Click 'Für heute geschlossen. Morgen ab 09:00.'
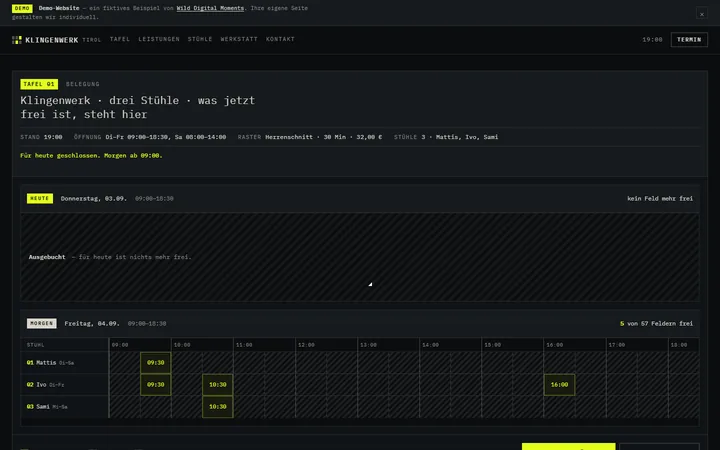This screenshot has width=720, height=450. pos(91,156)
